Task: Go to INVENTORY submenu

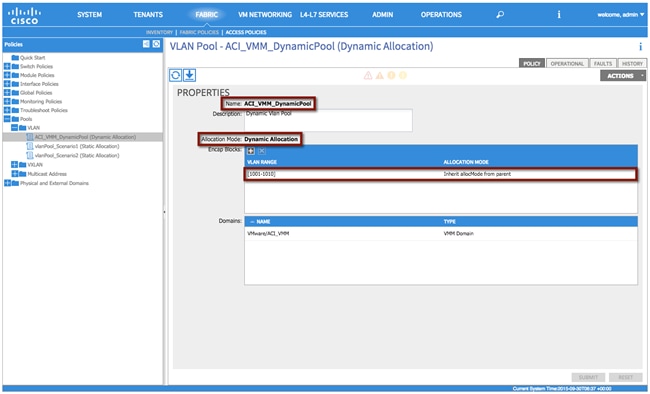Action: pos(159,32)
